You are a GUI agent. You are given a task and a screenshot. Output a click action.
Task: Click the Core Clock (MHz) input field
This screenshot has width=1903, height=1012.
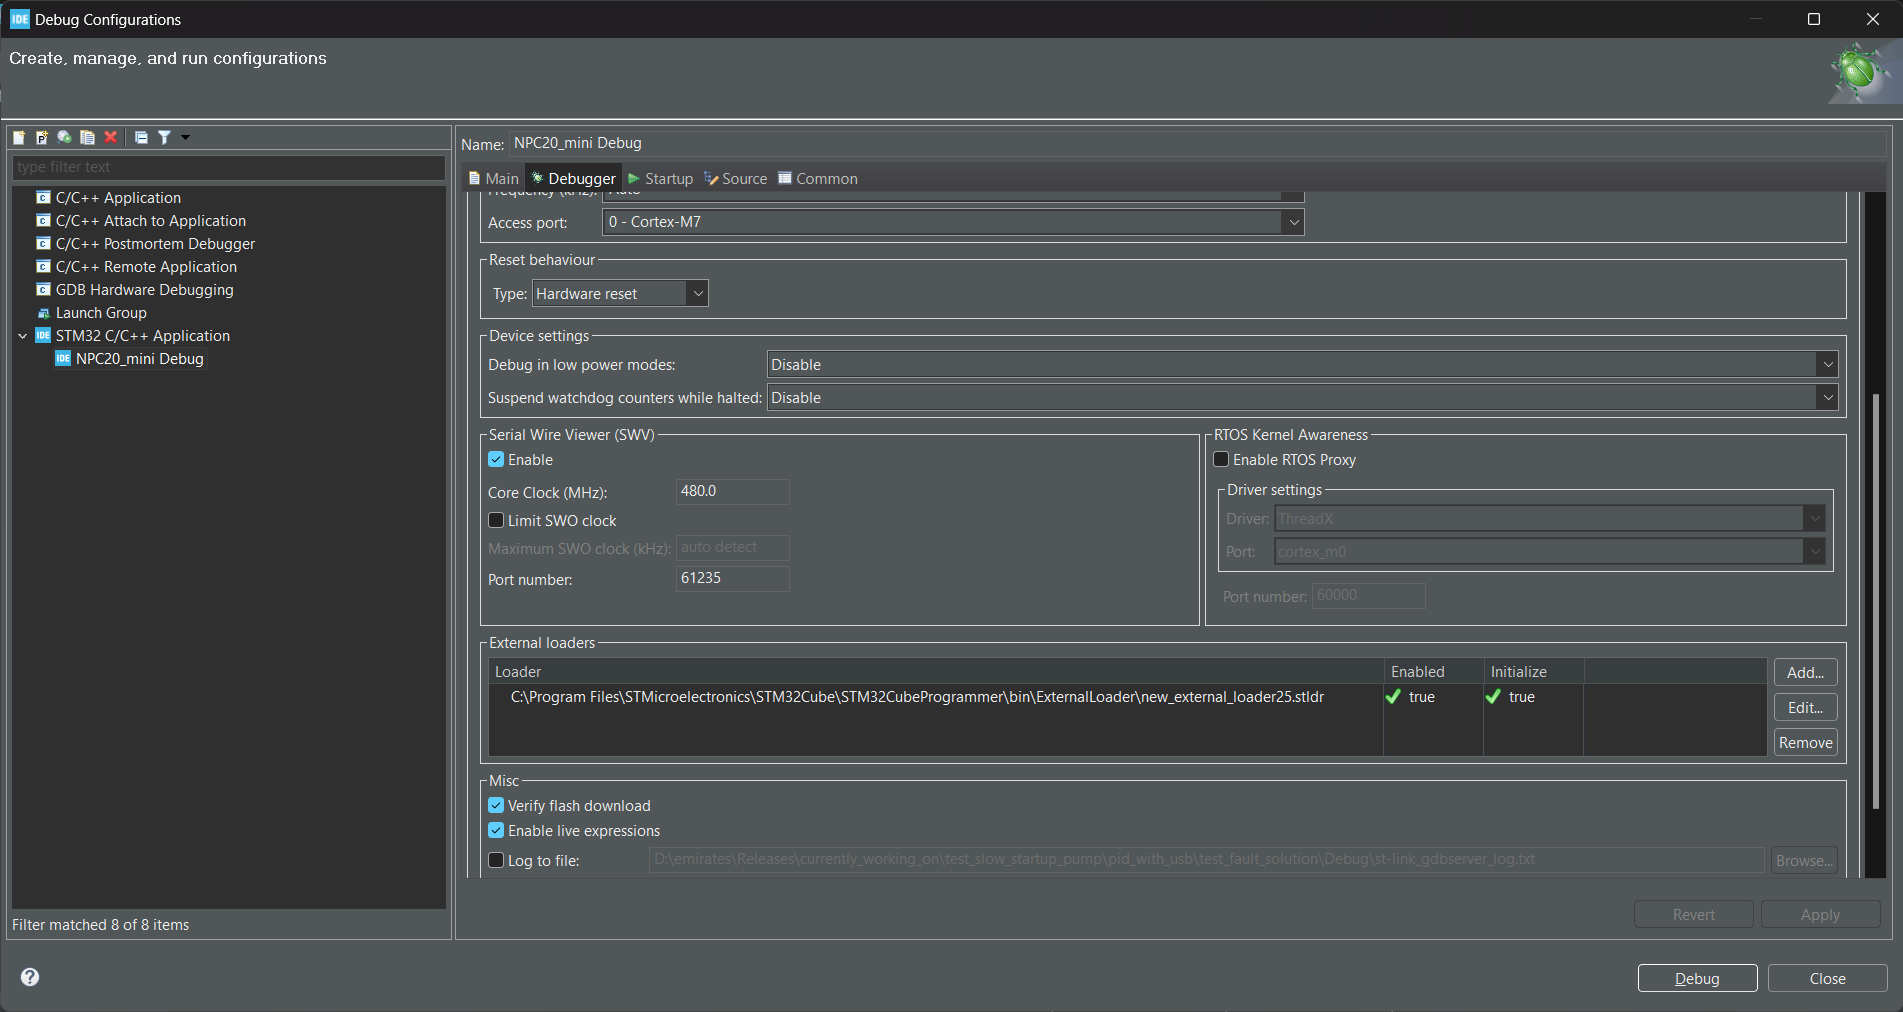pos(732,492)
